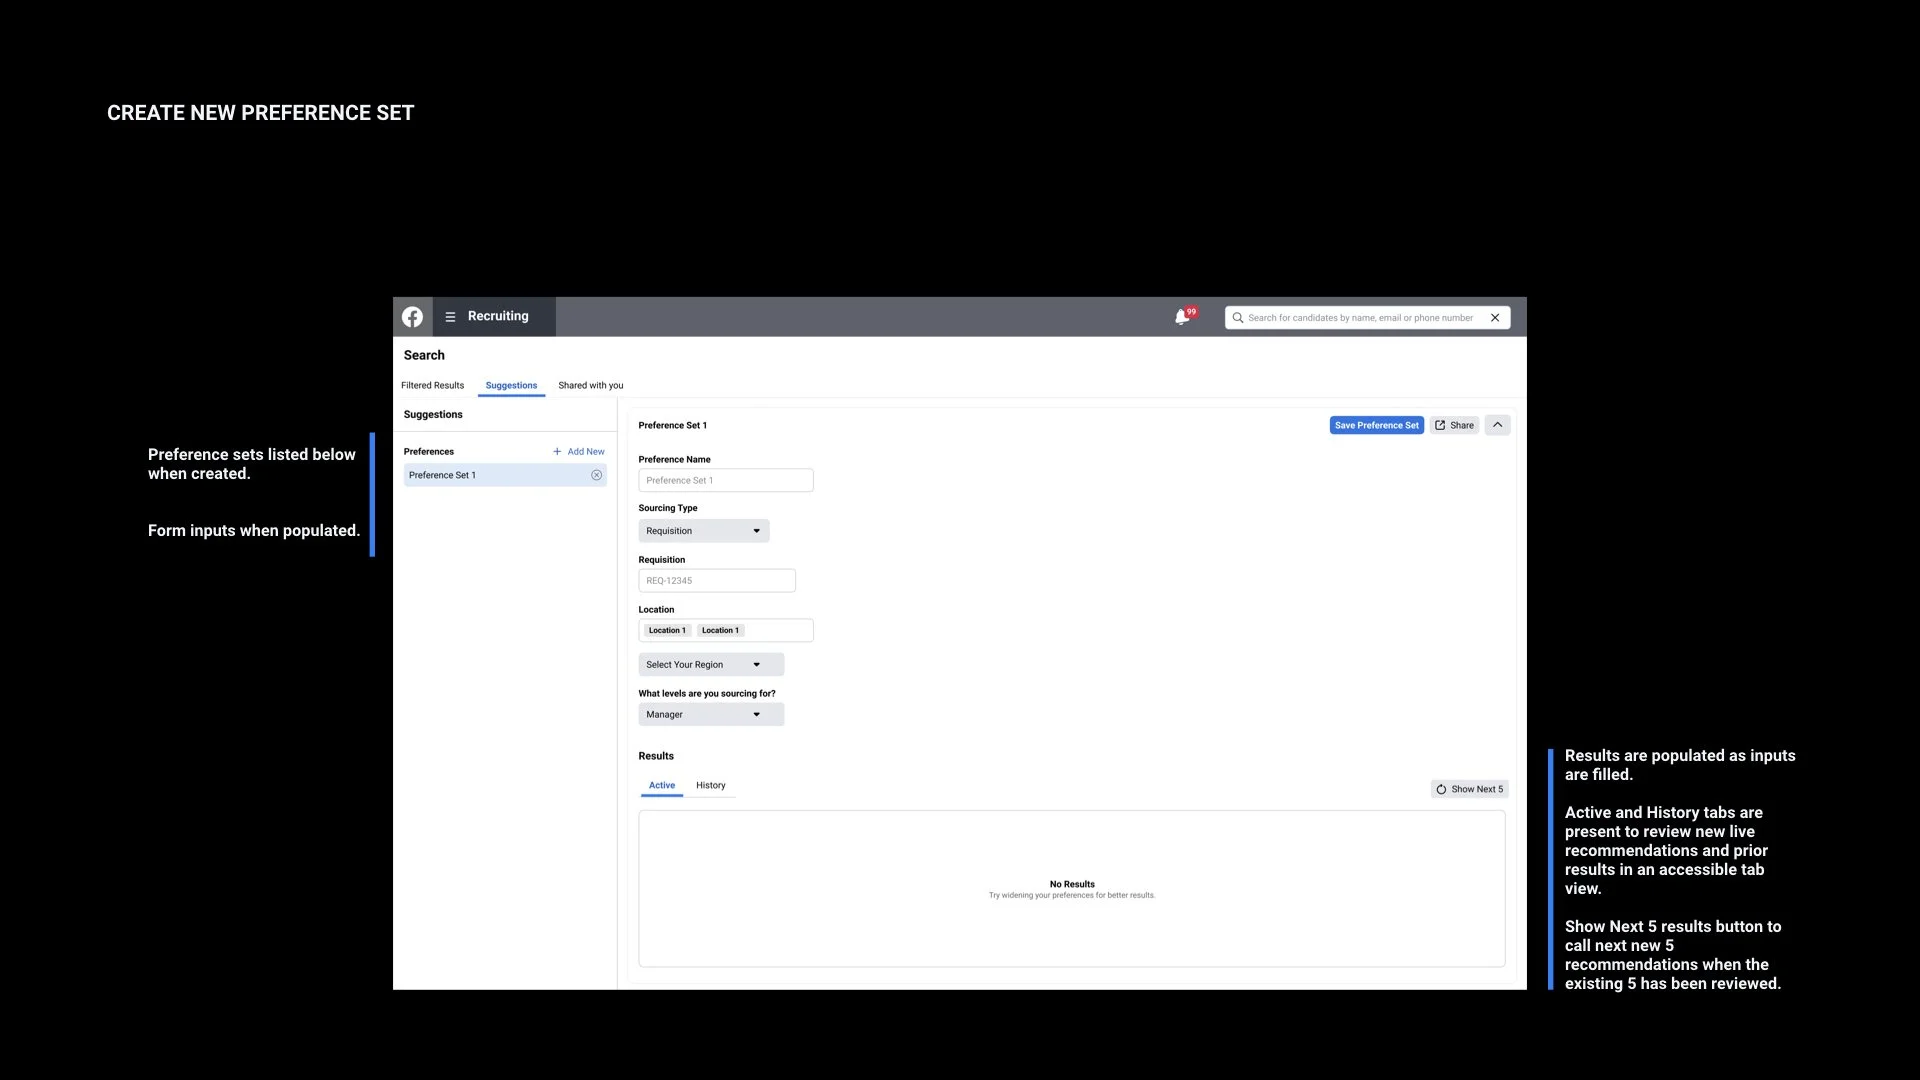Expand the Select Your Region dropdown
This screenshot has width=1920, height=1080.
point(710,665)
